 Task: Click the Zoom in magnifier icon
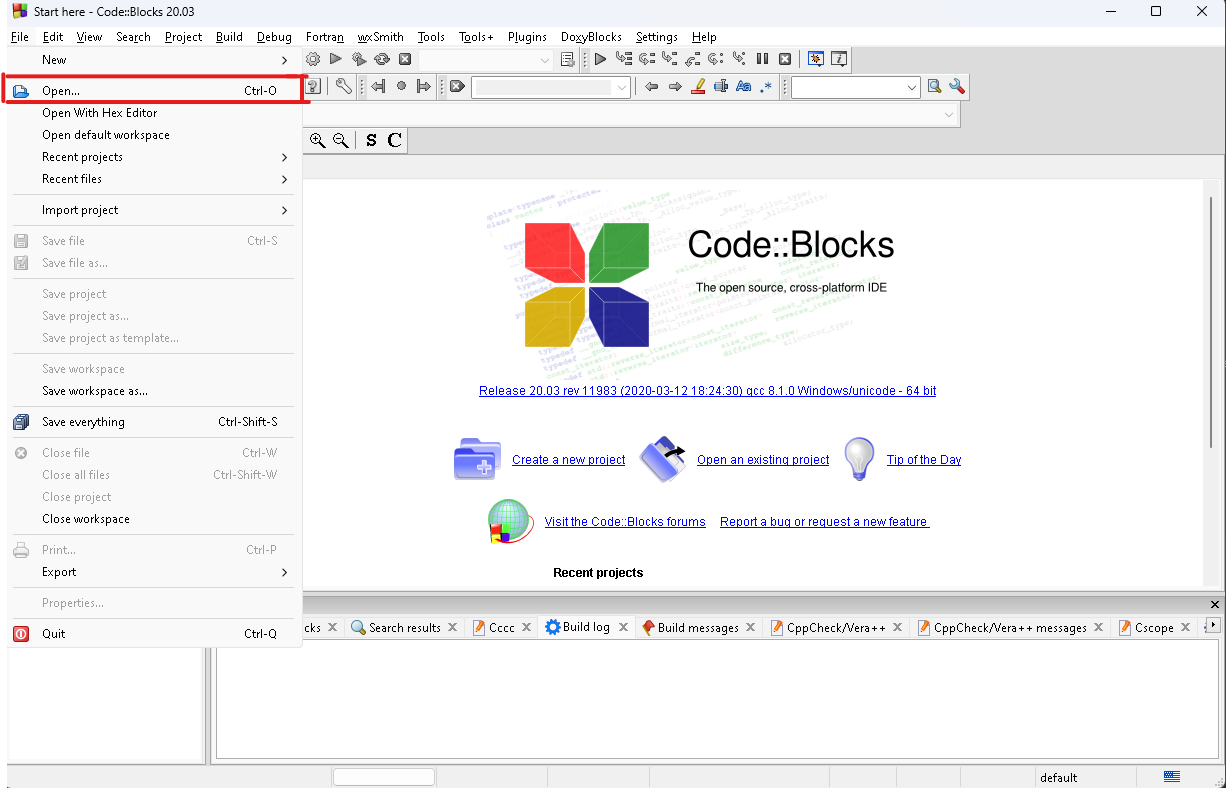317,141
